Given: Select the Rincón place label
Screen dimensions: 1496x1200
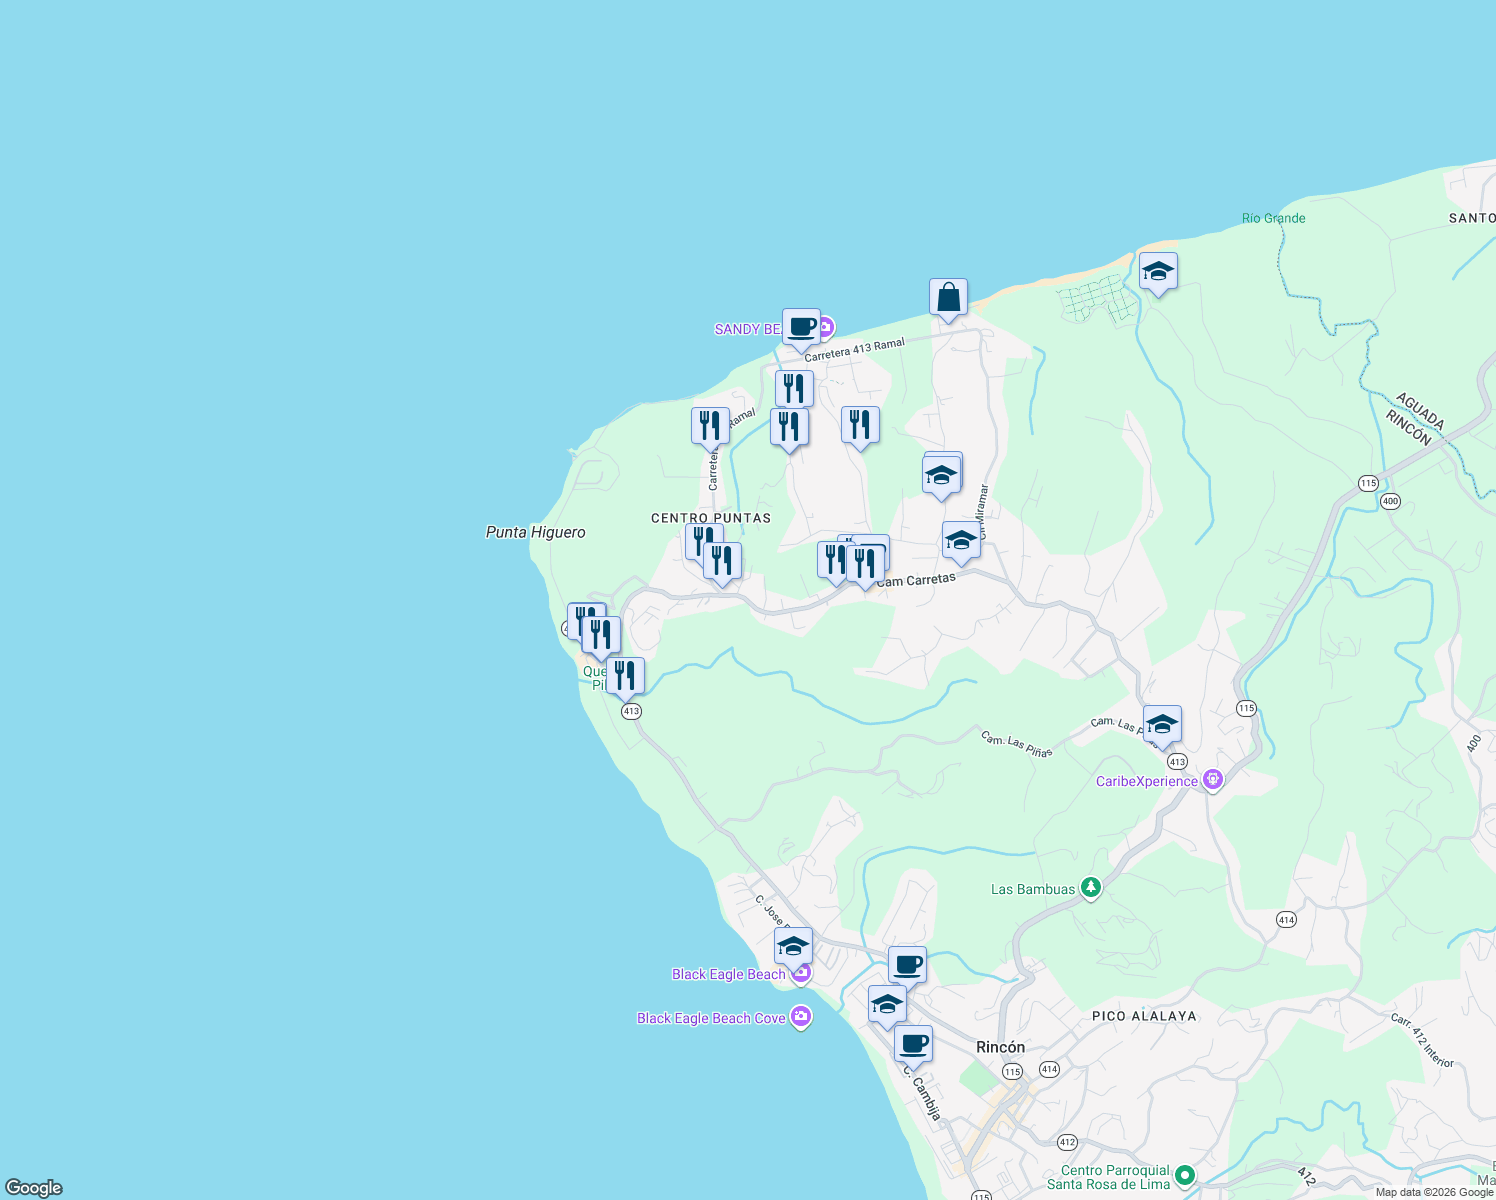Looking at the screenshot, I should click(1000, 1047).
